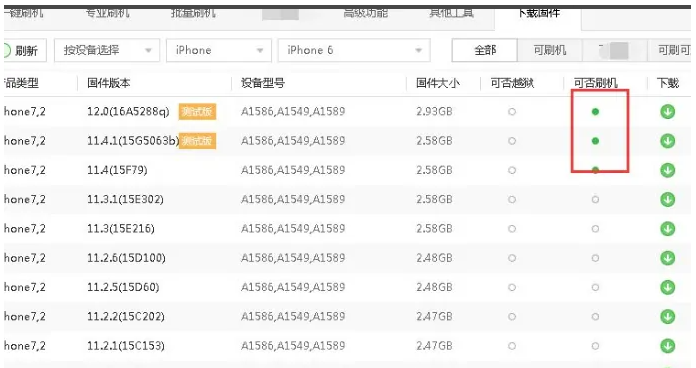Click the 固件版本 column header
The width and height of the screenshot is (696, 368).
[x=108, y=83]
